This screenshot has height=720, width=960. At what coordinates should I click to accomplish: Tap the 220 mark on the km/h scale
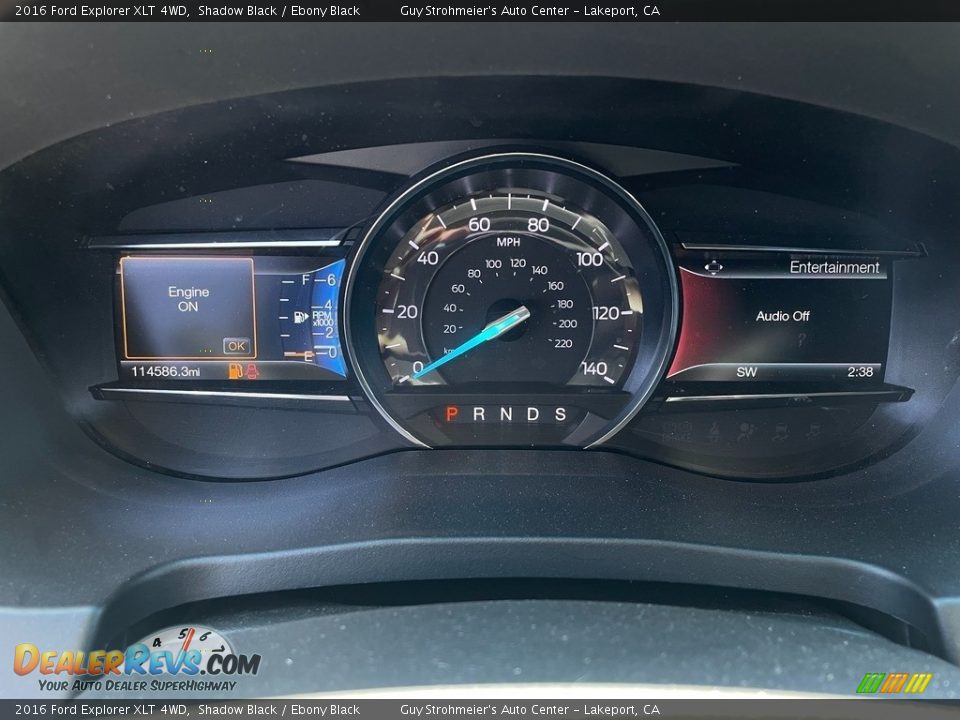tap(563, 343)
